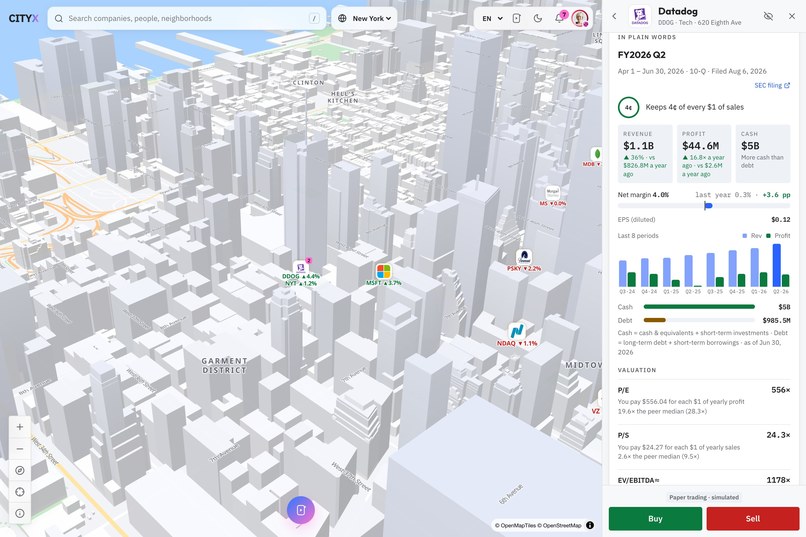Click the Hell's Kitchen map label

(x=343, y=97)
